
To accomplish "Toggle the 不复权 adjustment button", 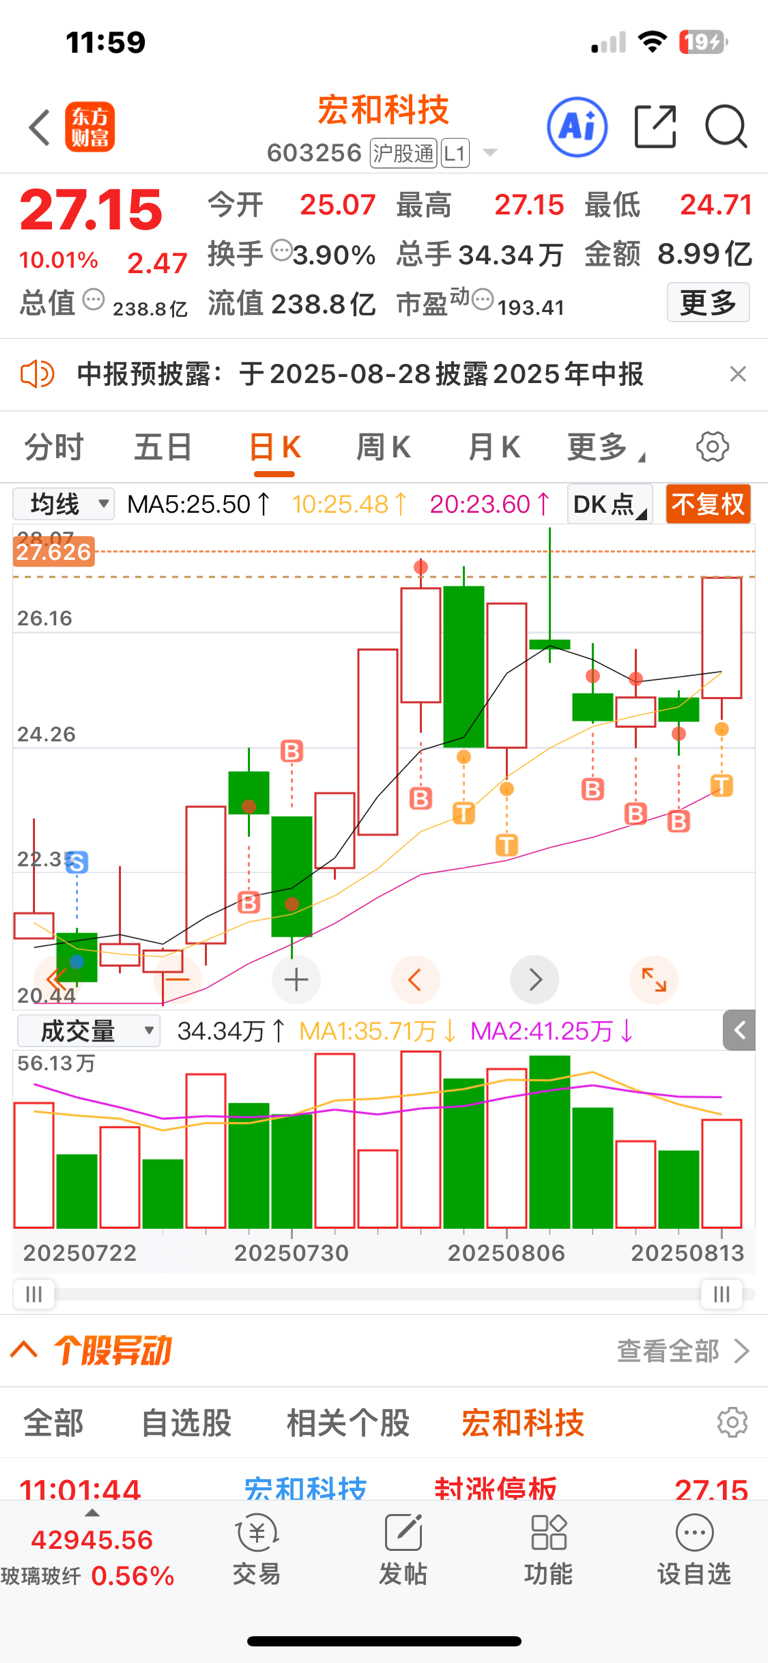I will [x=708, y=504].
